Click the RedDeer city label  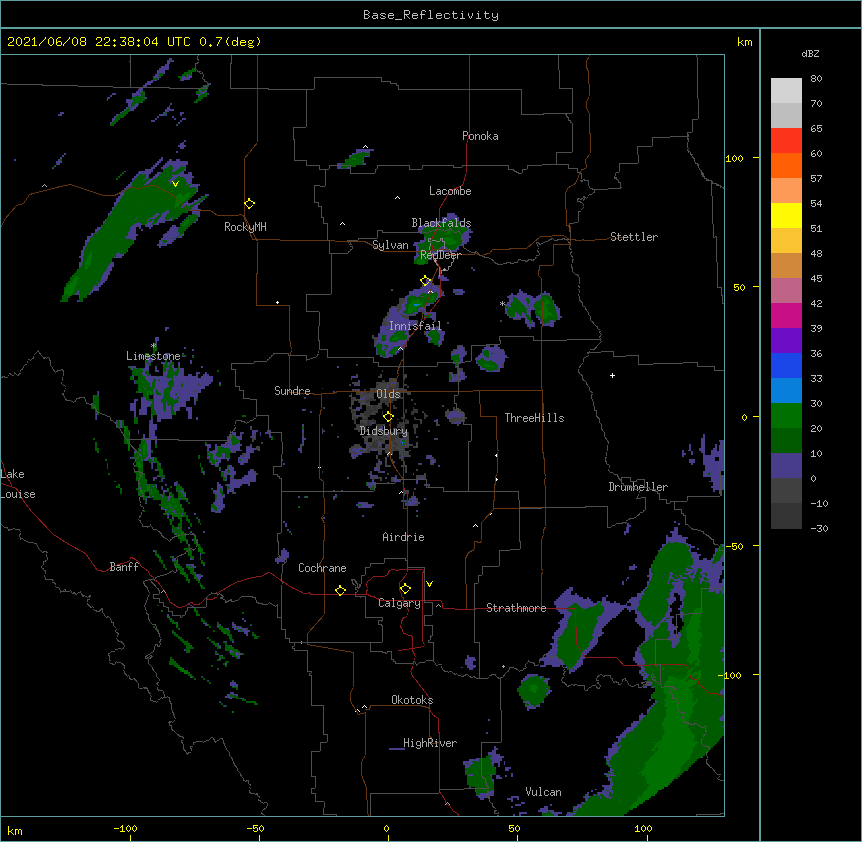pos(440,255)
